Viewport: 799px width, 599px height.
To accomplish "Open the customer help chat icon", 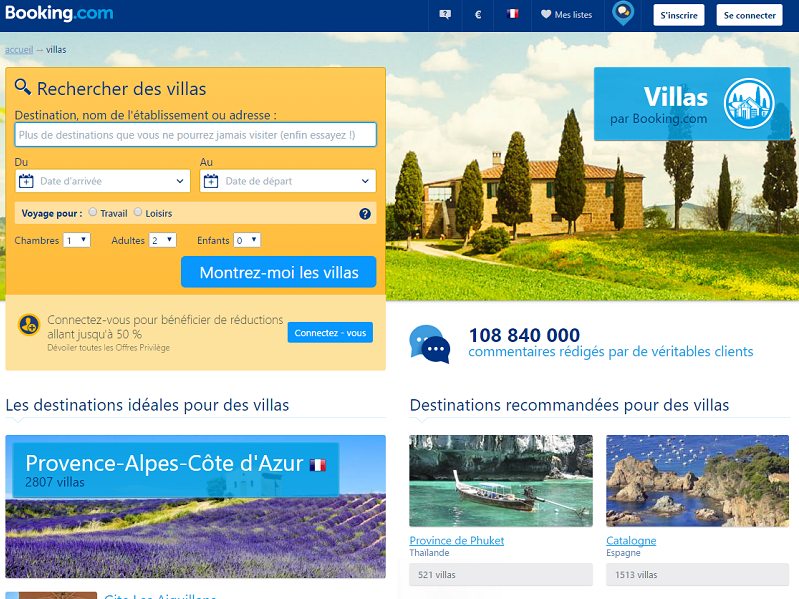I will click(x=445, y=15).
